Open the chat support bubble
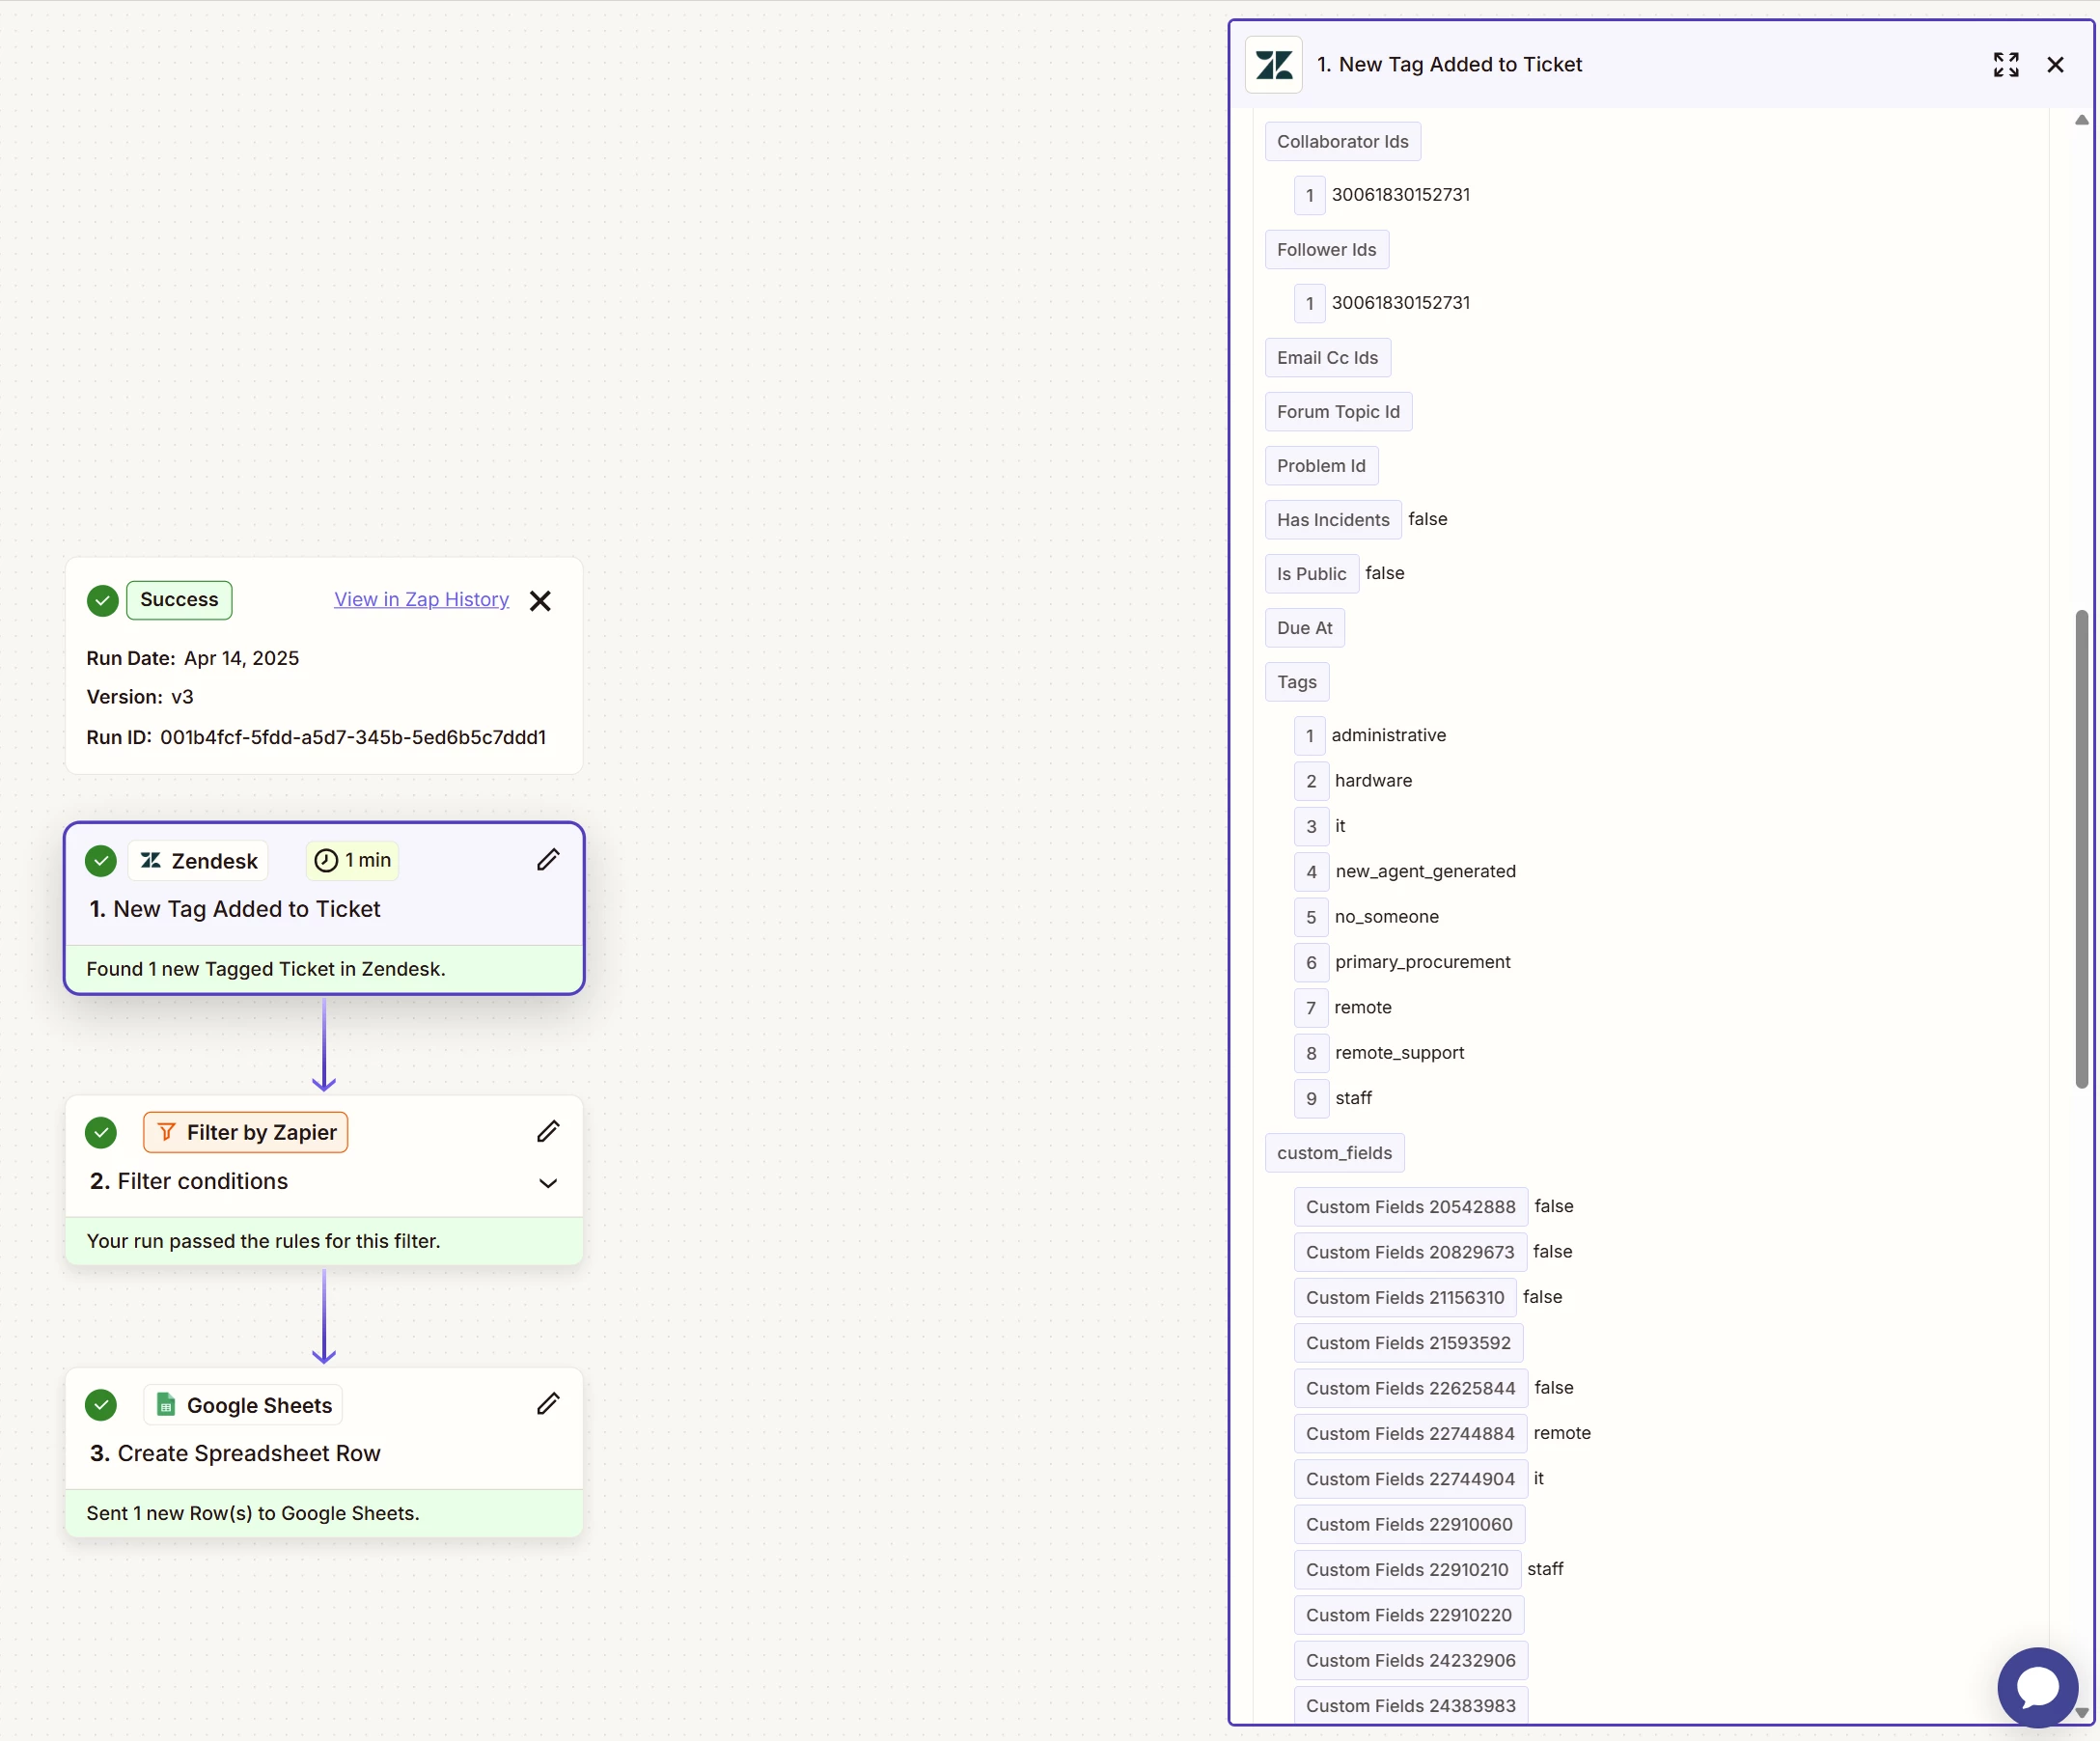The height and width of the screenshot is (1741, 2100). point(2037,1687)
